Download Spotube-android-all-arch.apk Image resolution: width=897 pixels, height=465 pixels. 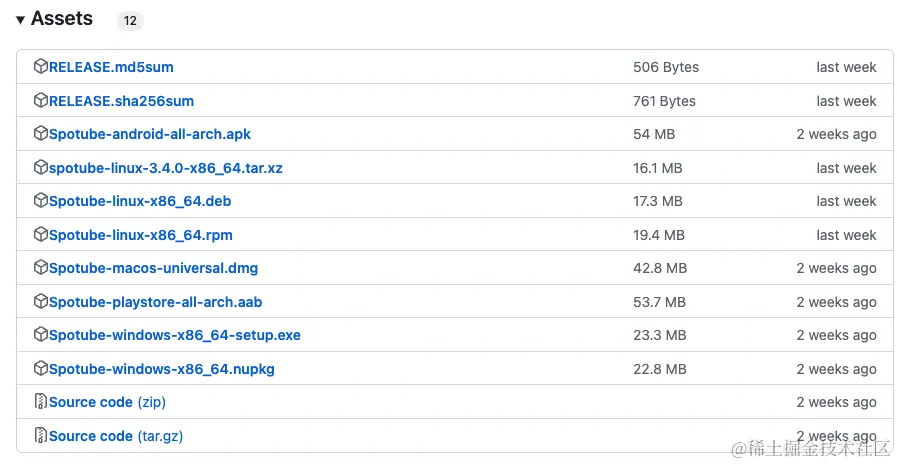point(150,134)
